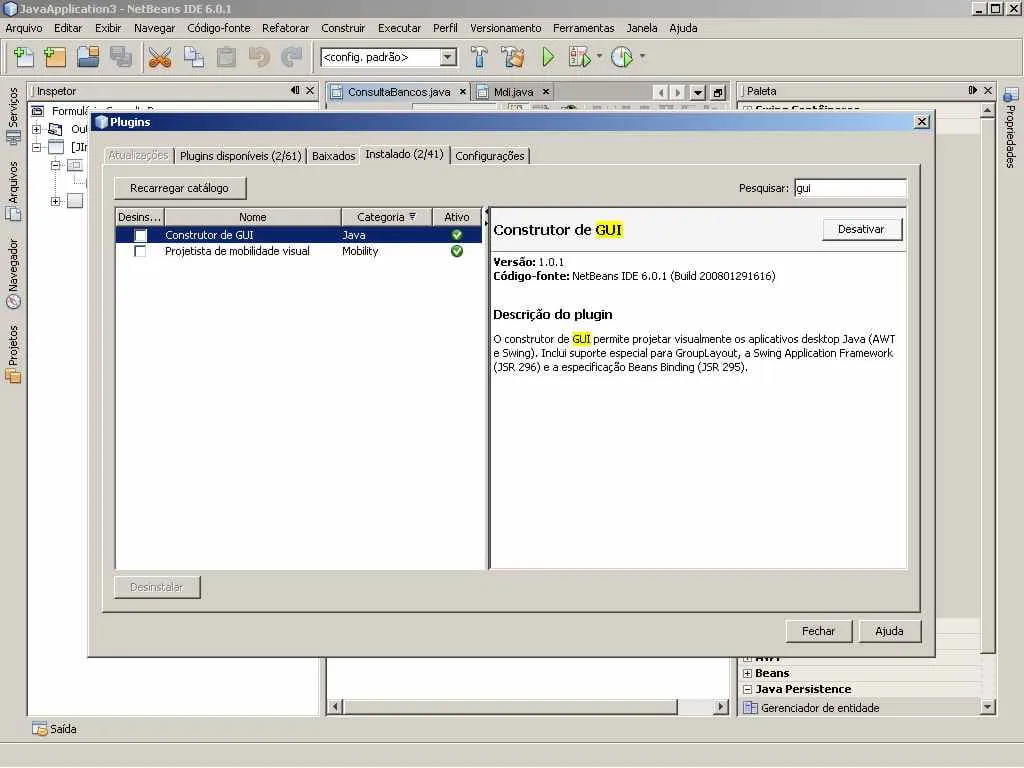Click the Cut scissors icon

point(160,57)
